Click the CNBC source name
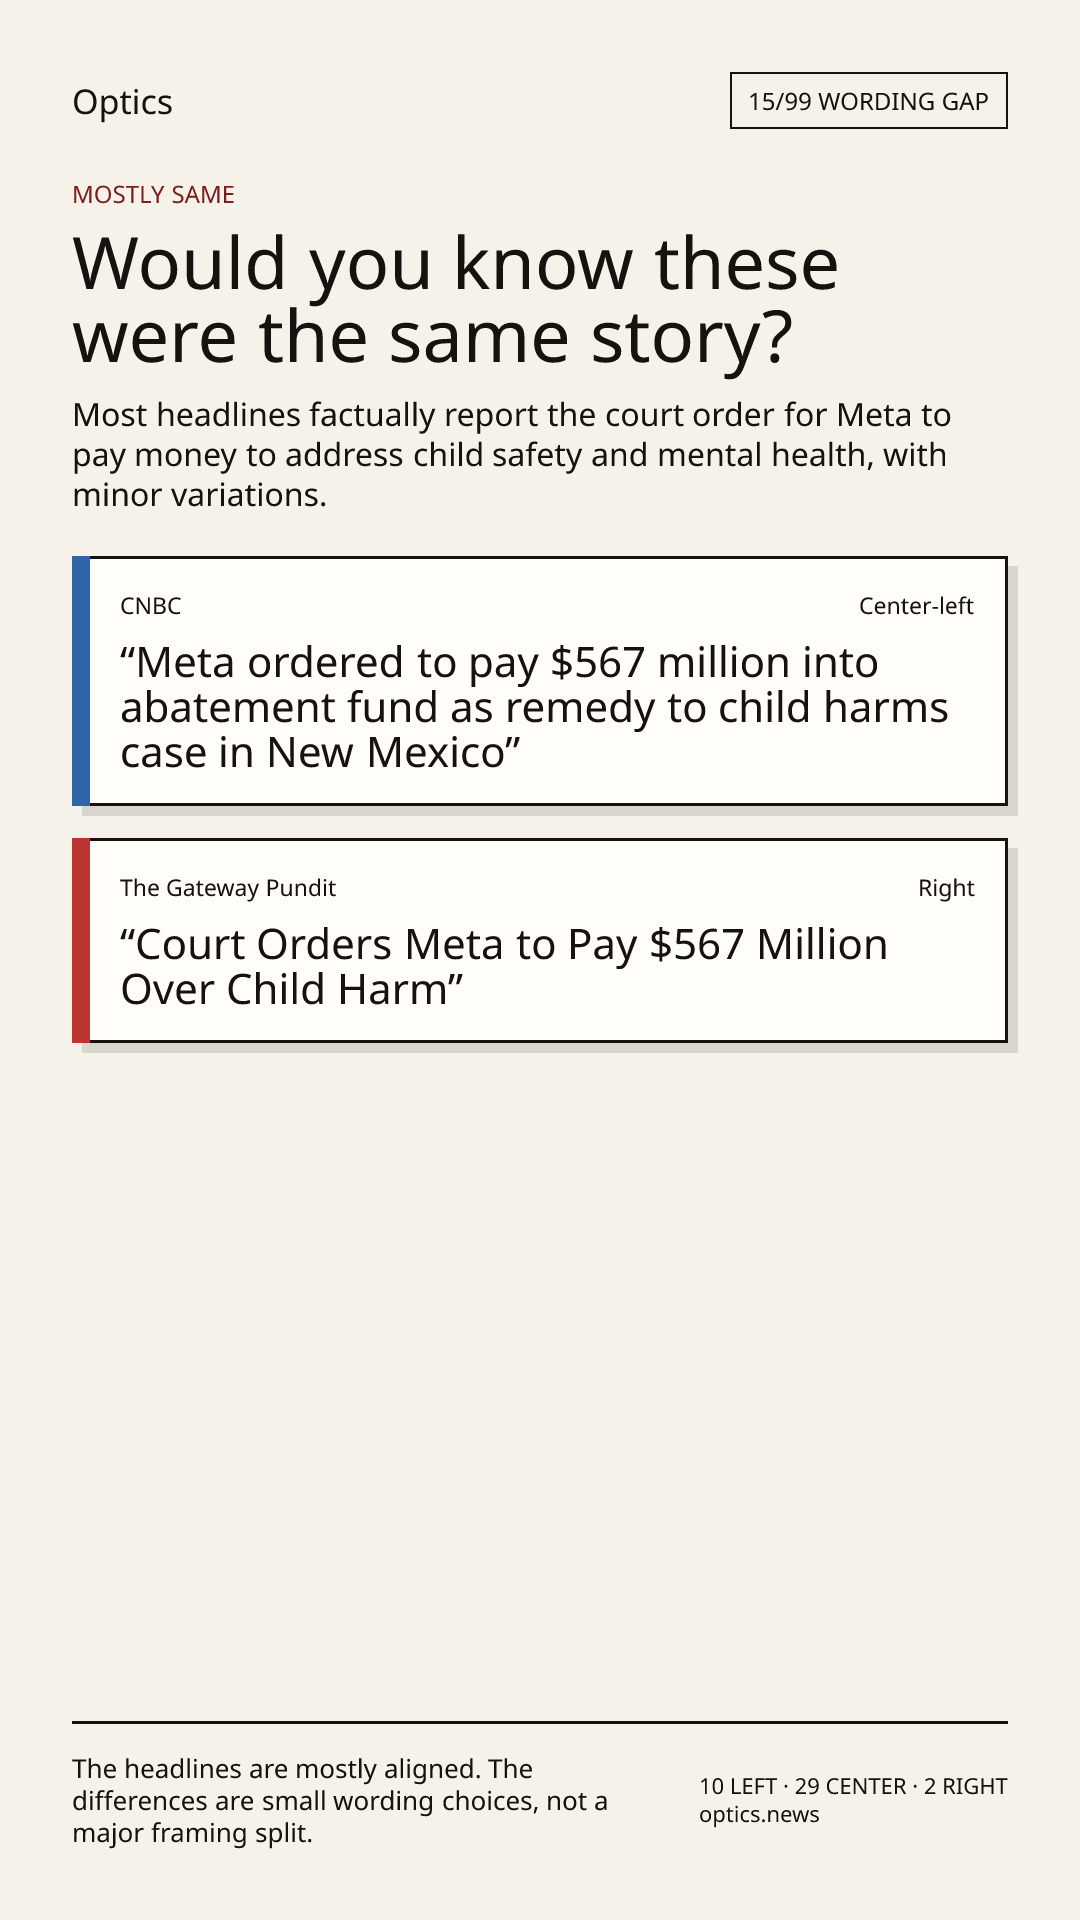This screenshot has width=1080, height=1920. (151, 606)
